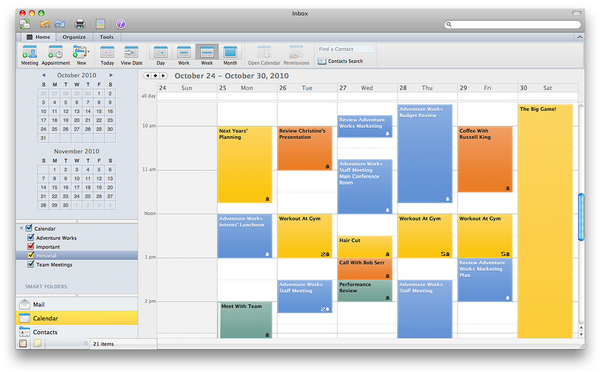Viewport: 600px width, 372px height.
Task: Click the Print icon
Action: tap(80, 24)
